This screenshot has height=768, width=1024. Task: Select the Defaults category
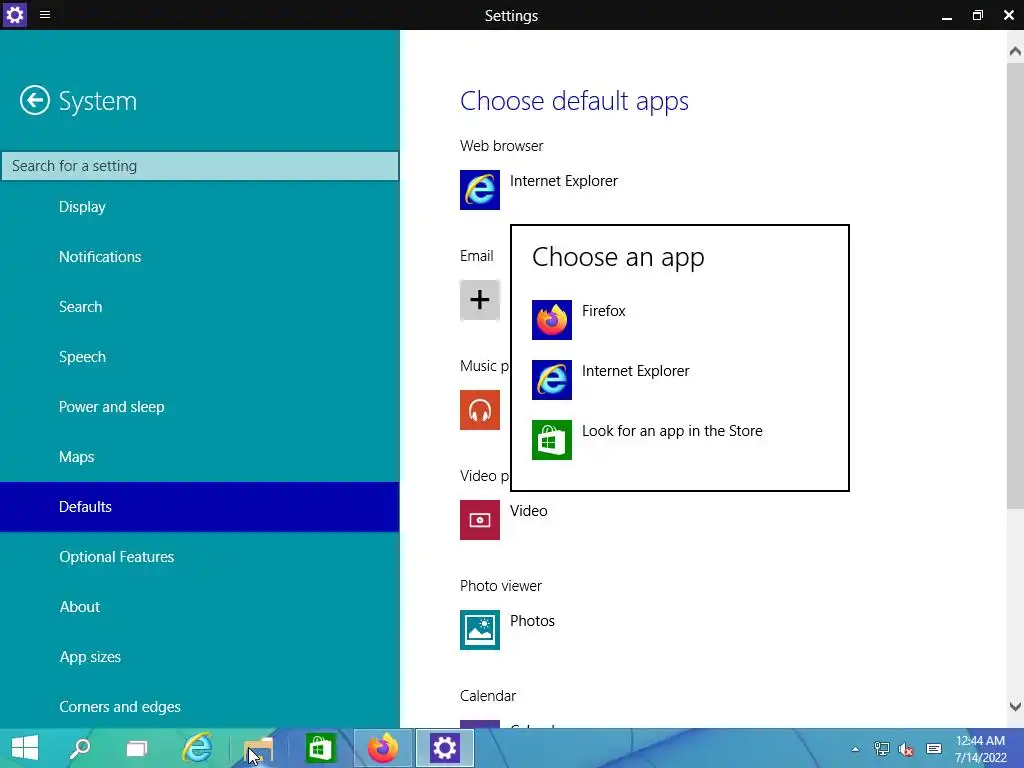[200, 507]
